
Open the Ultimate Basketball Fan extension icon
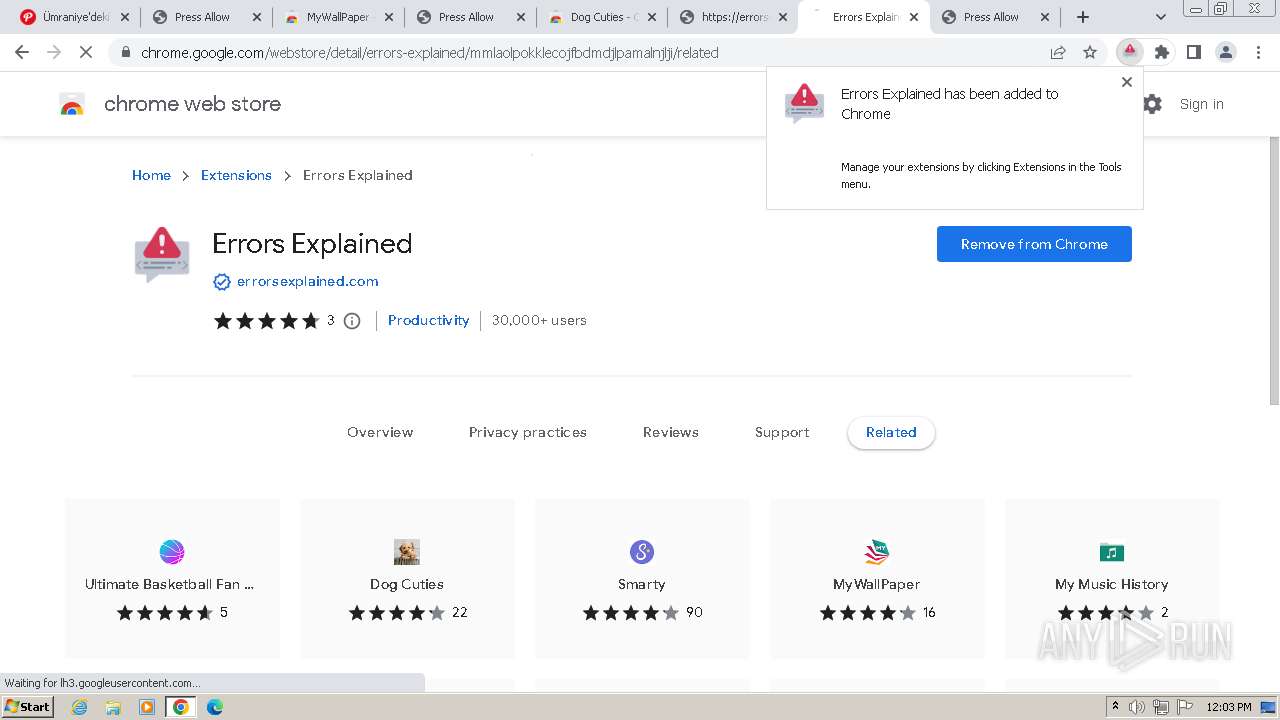[x=172, y=552]
